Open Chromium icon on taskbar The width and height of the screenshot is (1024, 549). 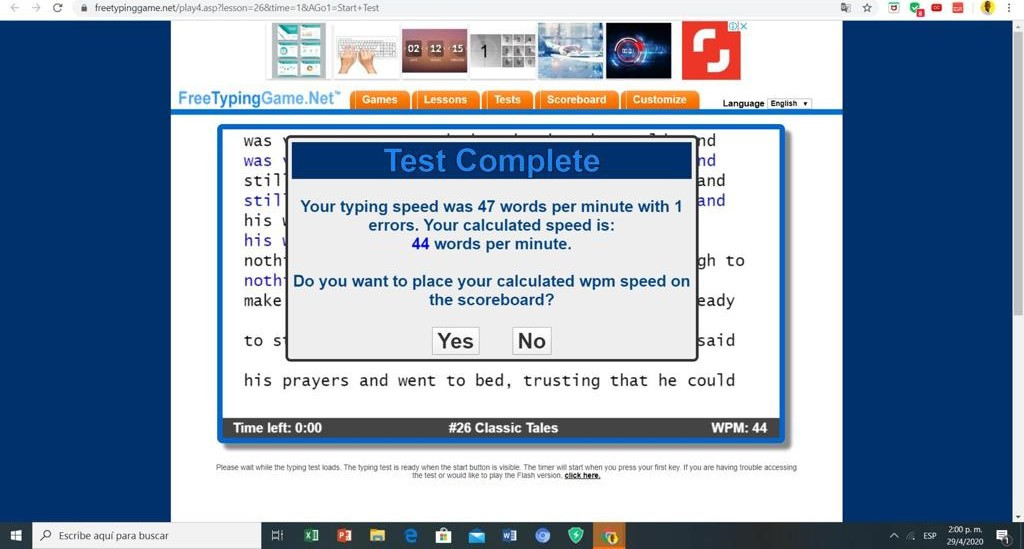[x=543, y=535]
